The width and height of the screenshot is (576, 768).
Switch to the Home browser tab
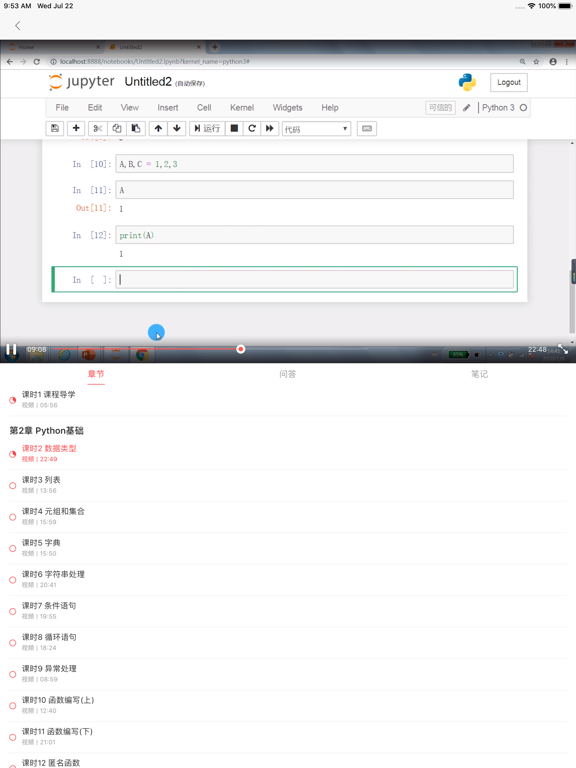pos(54,47)
